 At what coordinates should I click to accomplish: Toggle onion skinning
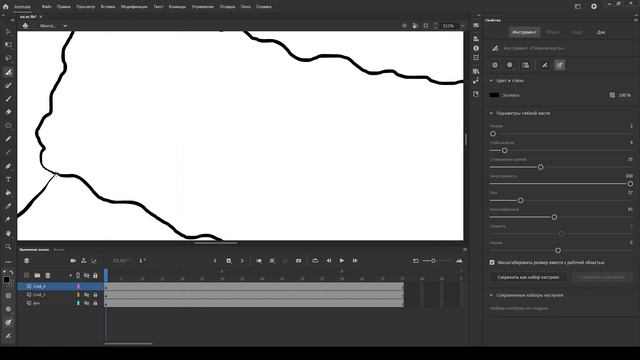coord(259,261)
